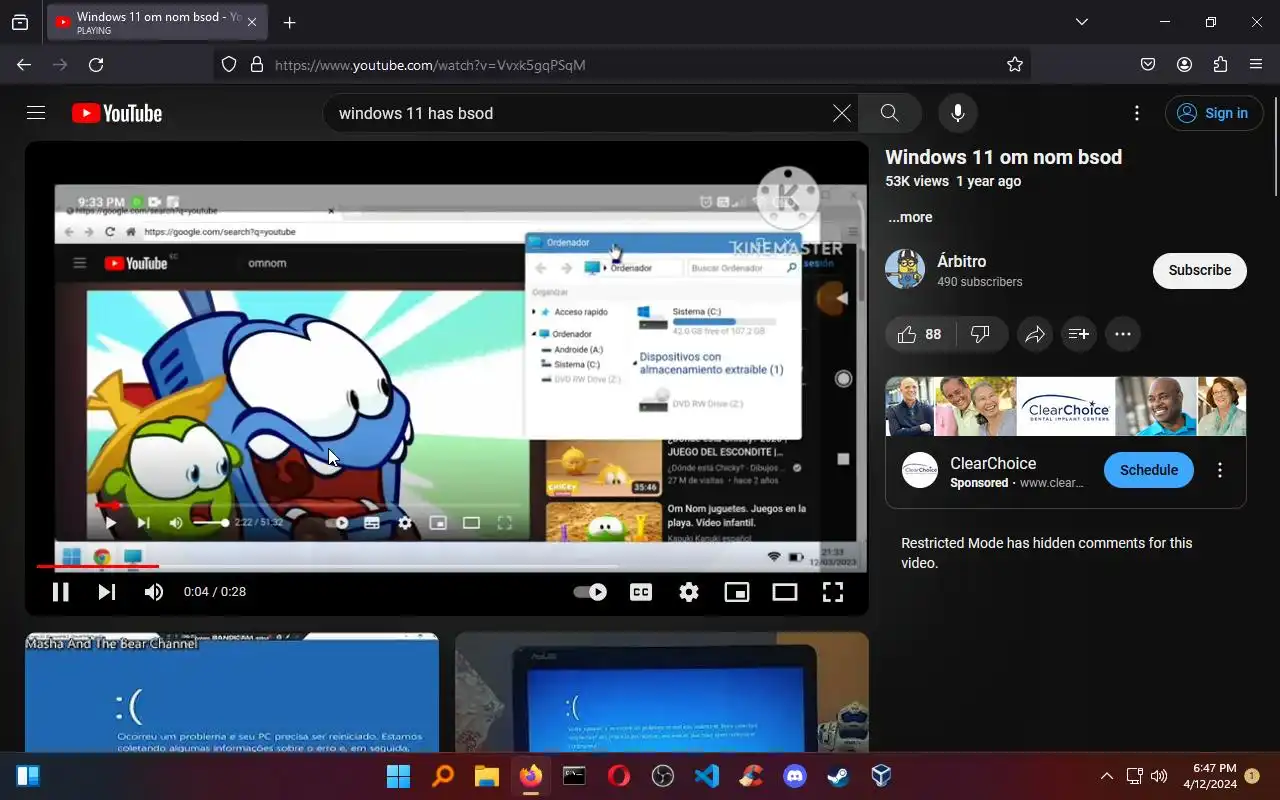Open Windows taskbar search
Viewport: 1280px width, 800px height.
click(x=442, y=776)
